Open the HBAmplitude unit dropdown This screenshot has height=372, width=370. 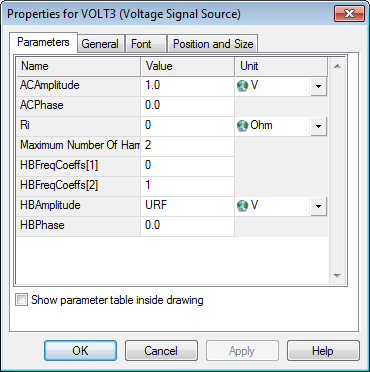point(318,206)
